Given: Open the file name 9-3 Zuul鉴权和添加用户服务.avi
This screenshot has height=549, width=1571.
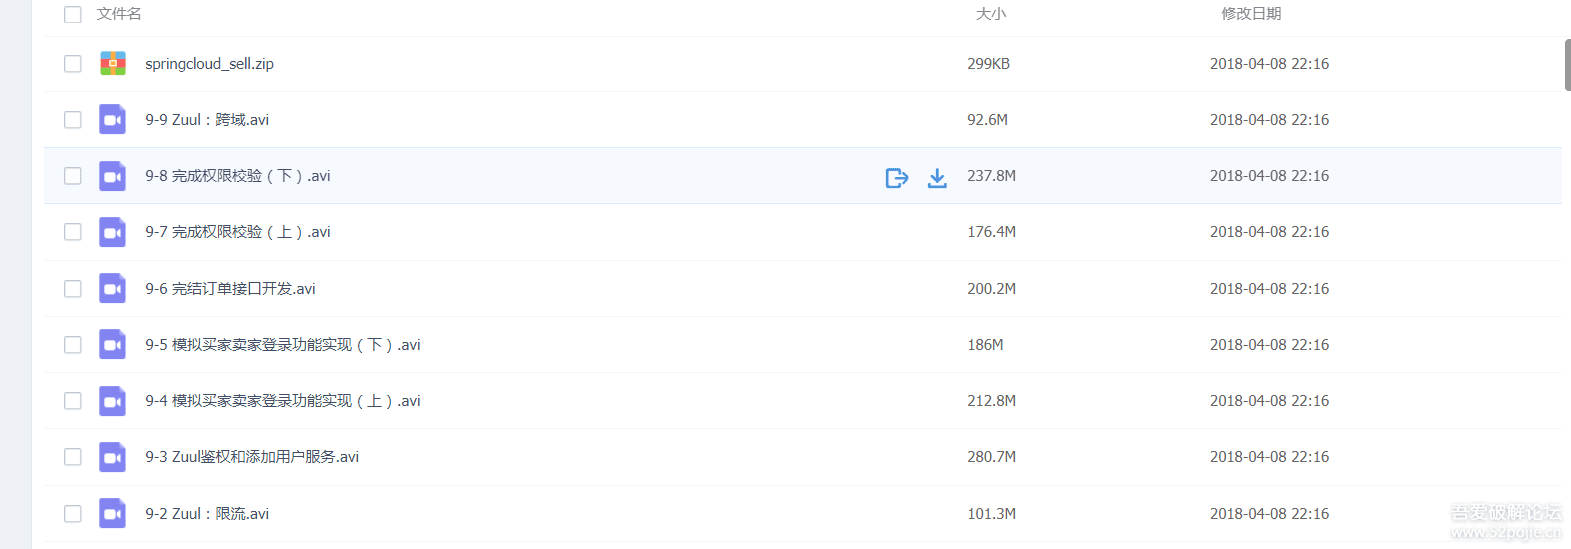Looking at the screenshot, I should tap(252, 456).
